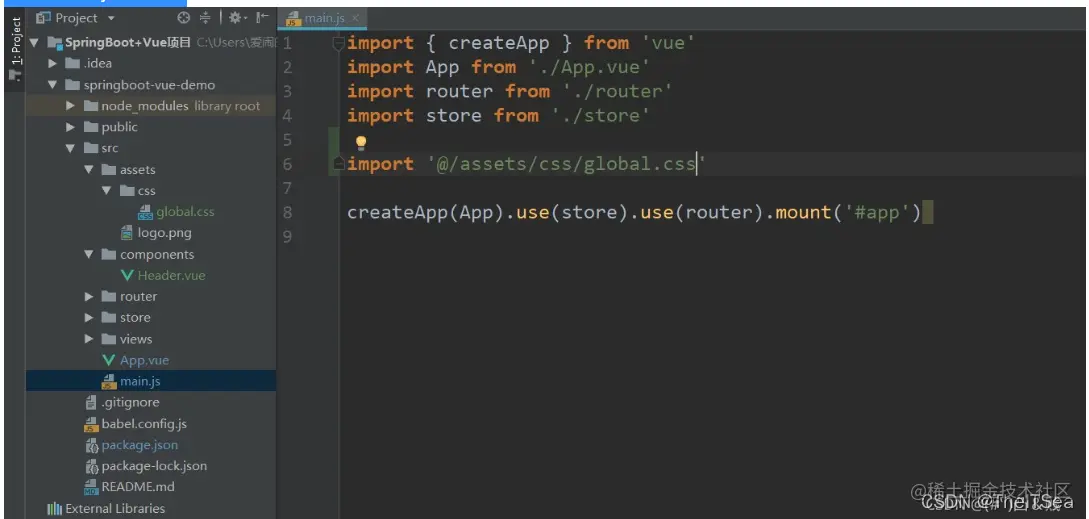Click the package.json file icon
Screen dimensions: 1089x519
(x=91, y=445)
